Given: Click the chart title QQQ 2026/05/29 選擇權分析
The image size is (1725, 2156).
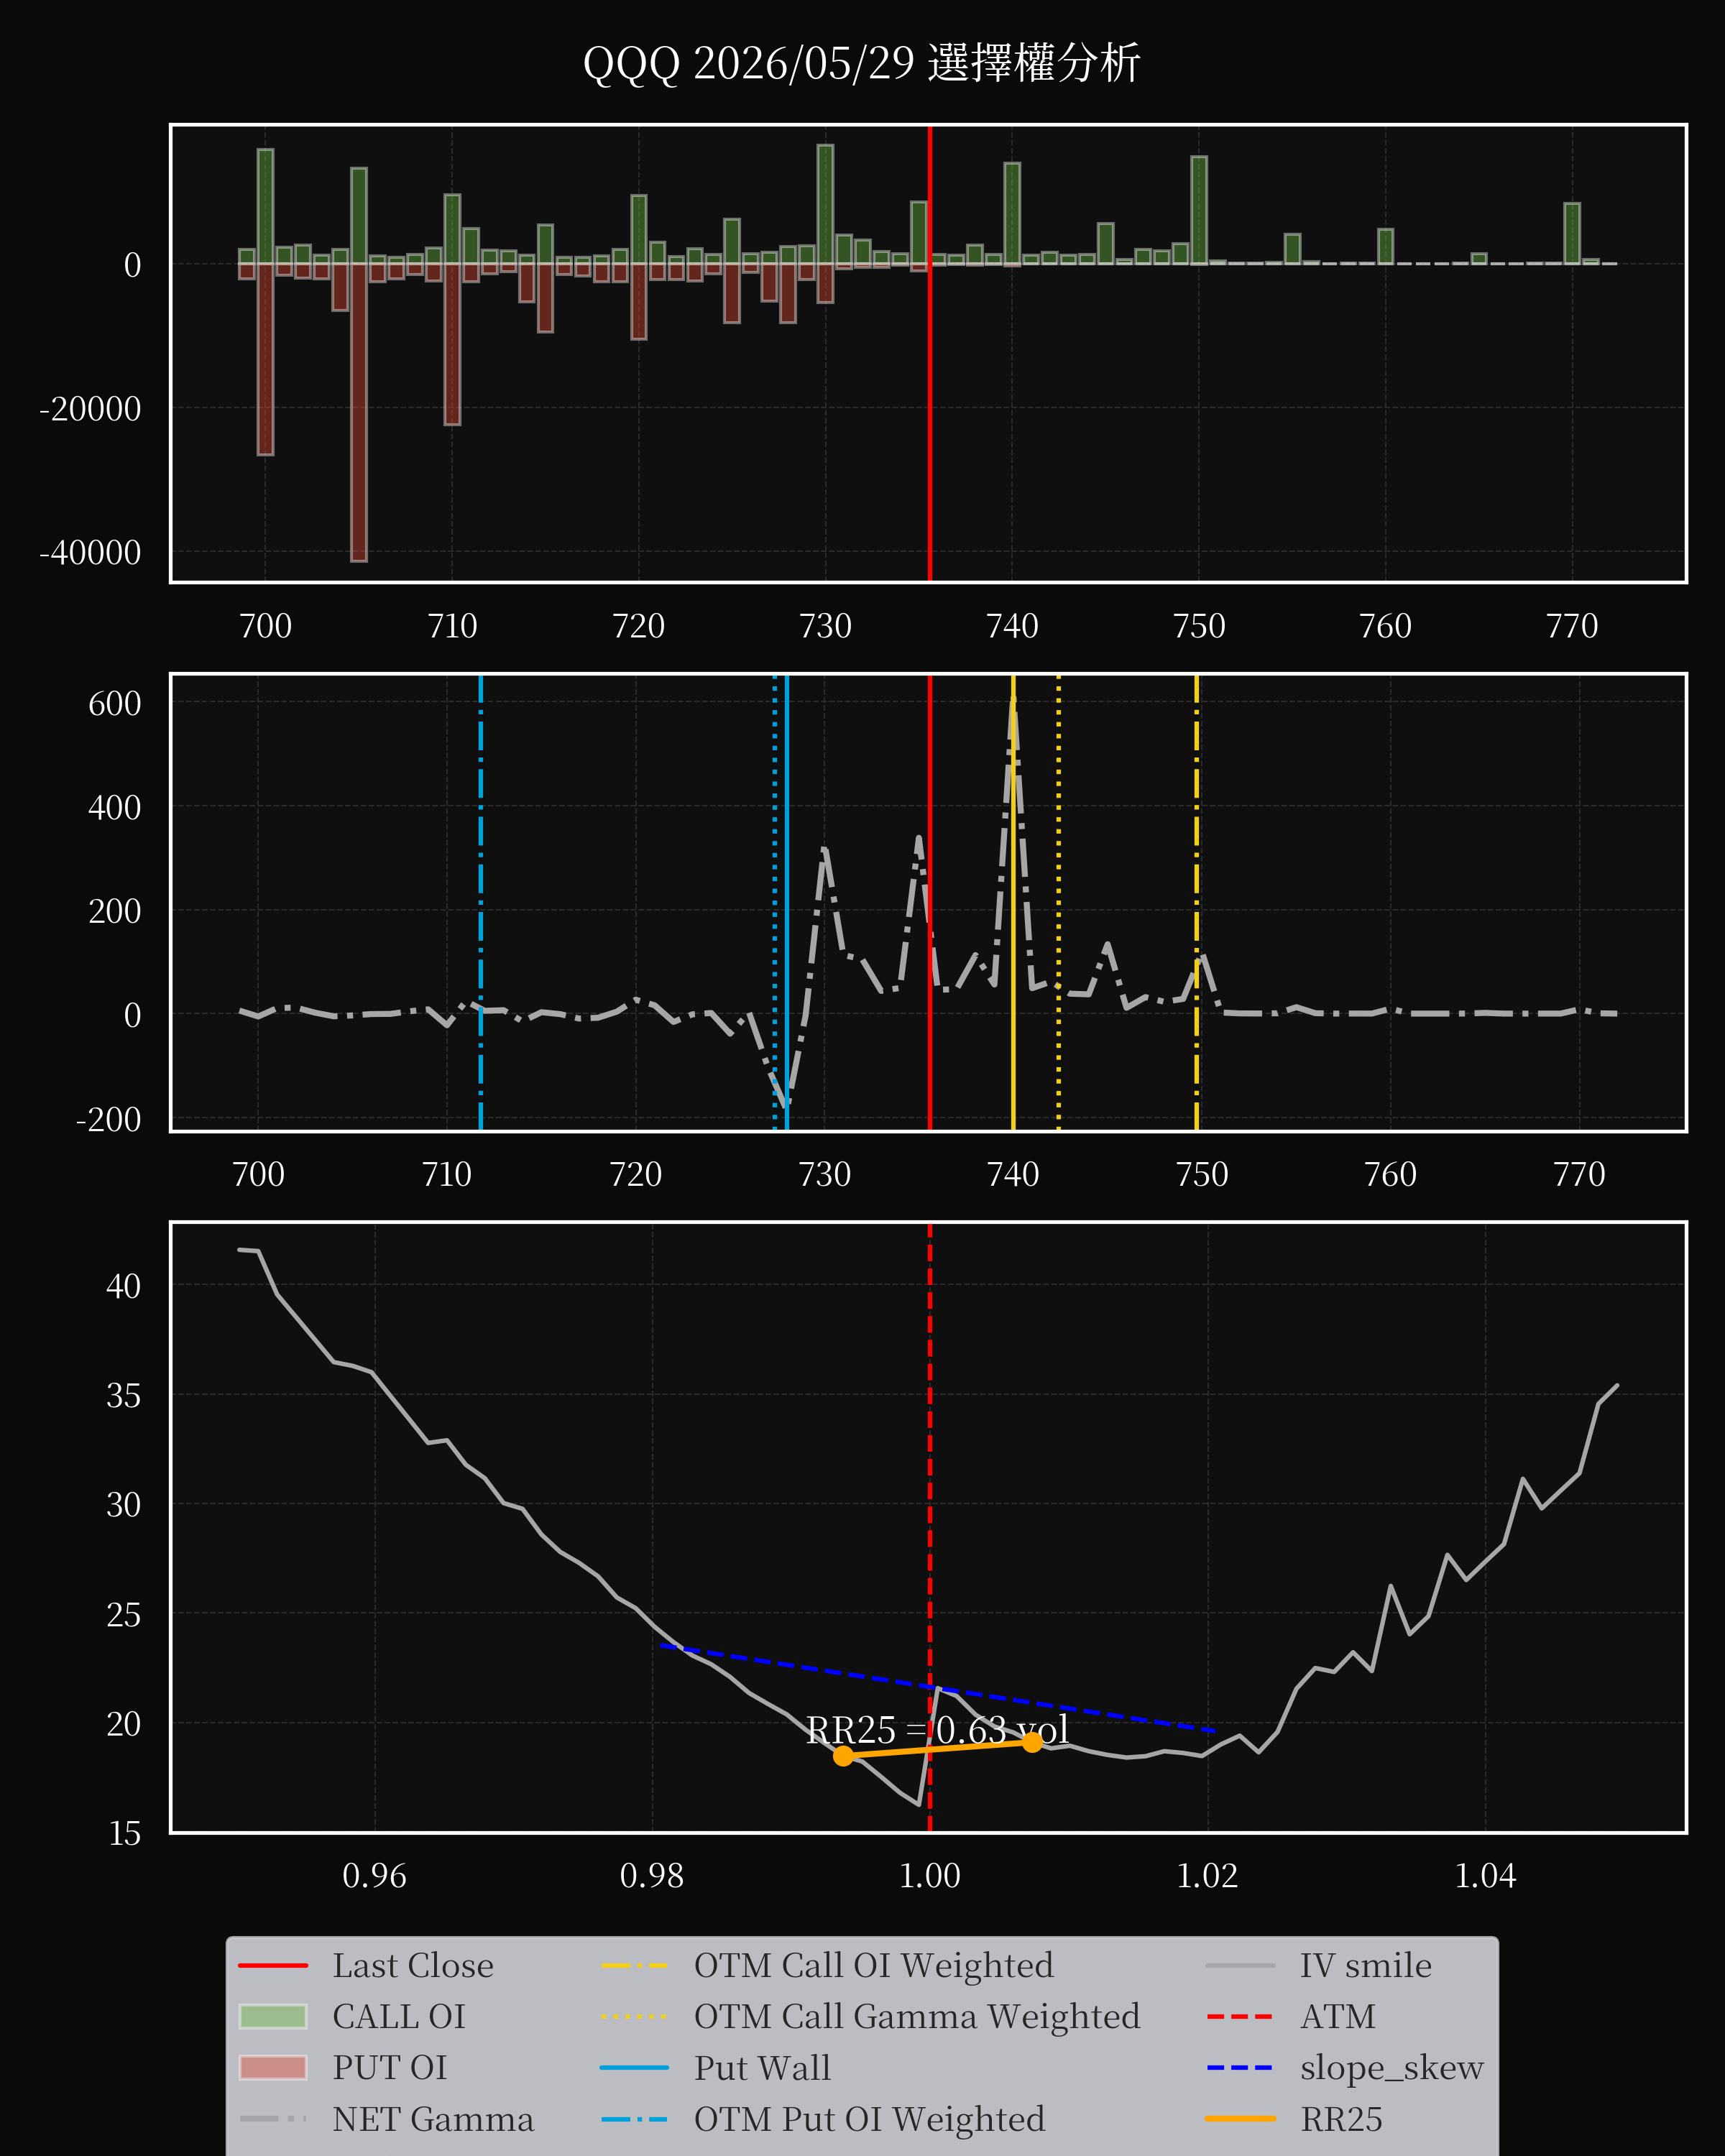Looking at the screenshot, I should pyautogui.click(x=861, y=63).
